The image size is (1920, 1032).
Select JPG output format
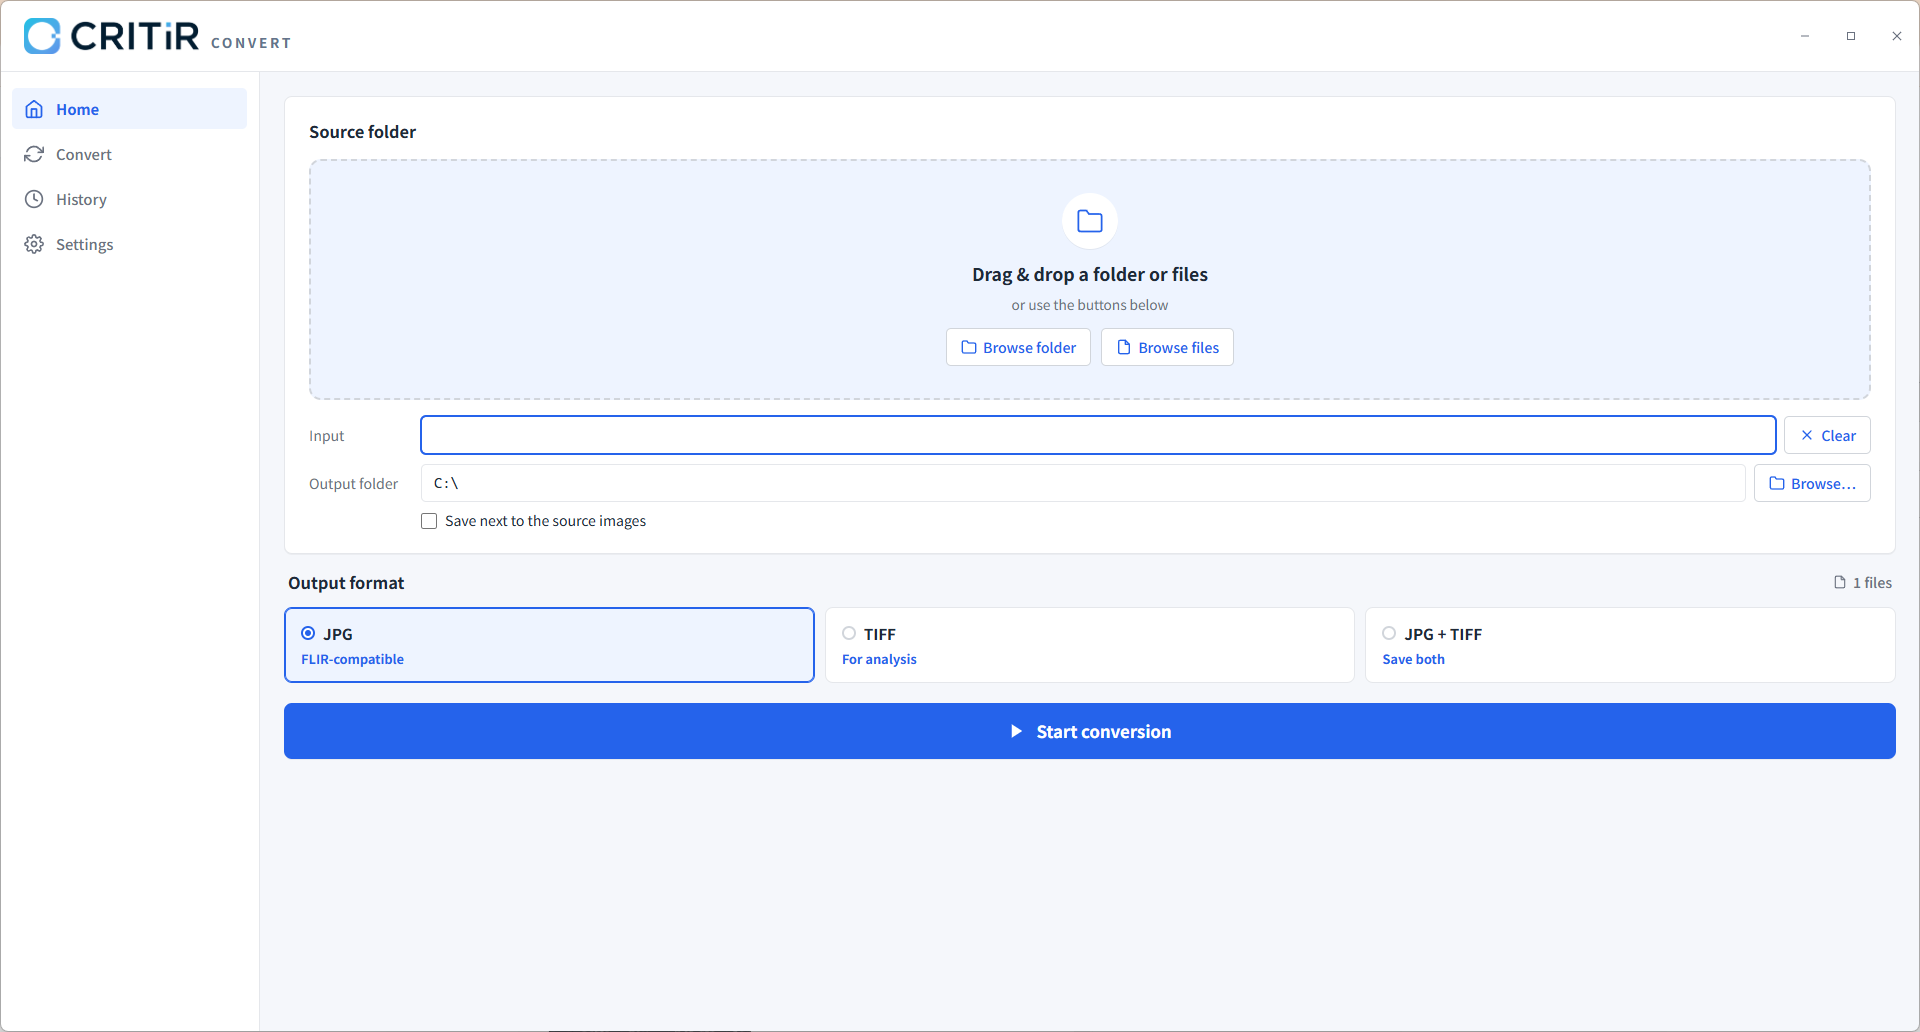549,645
